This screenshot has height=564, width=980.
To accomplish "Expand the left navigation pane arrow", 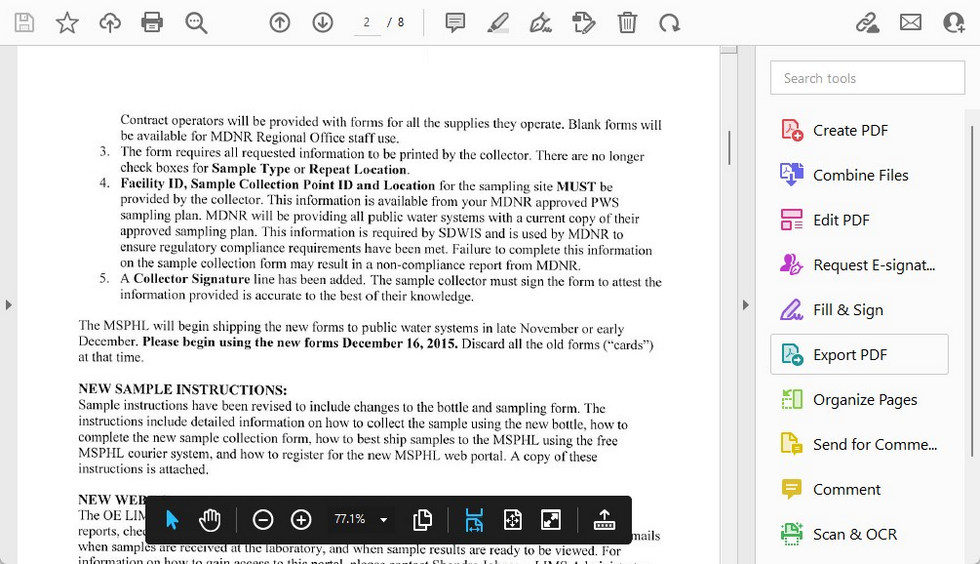I will [x=8, y=305].
